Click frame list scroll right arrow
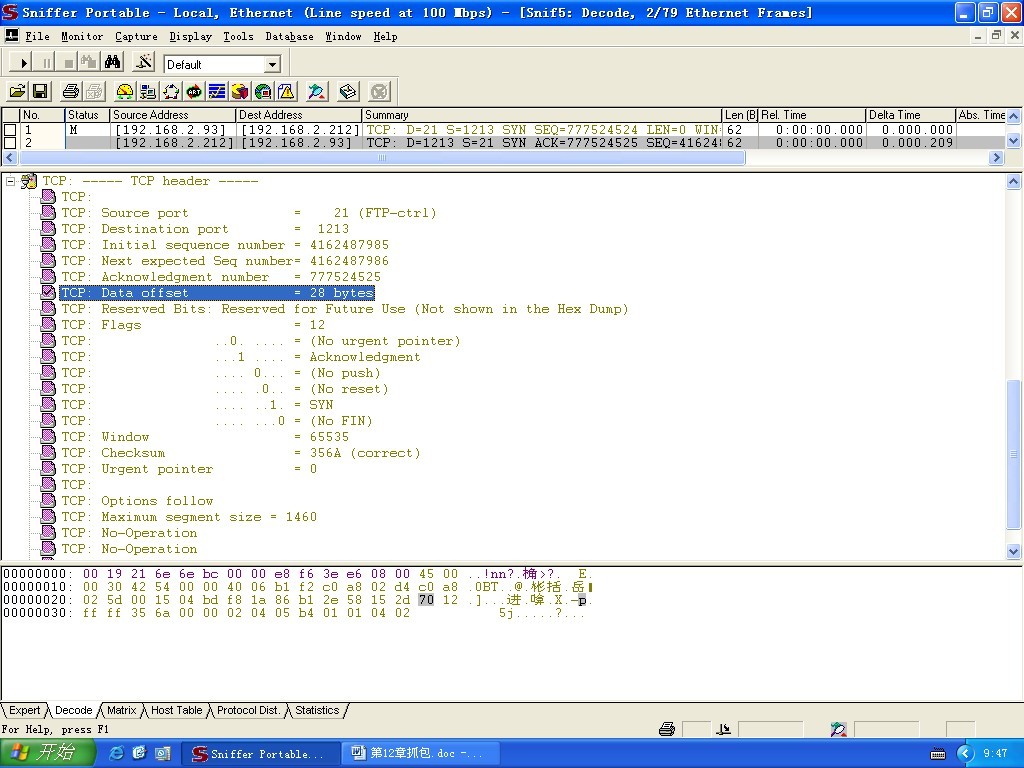 pos(997,157)
